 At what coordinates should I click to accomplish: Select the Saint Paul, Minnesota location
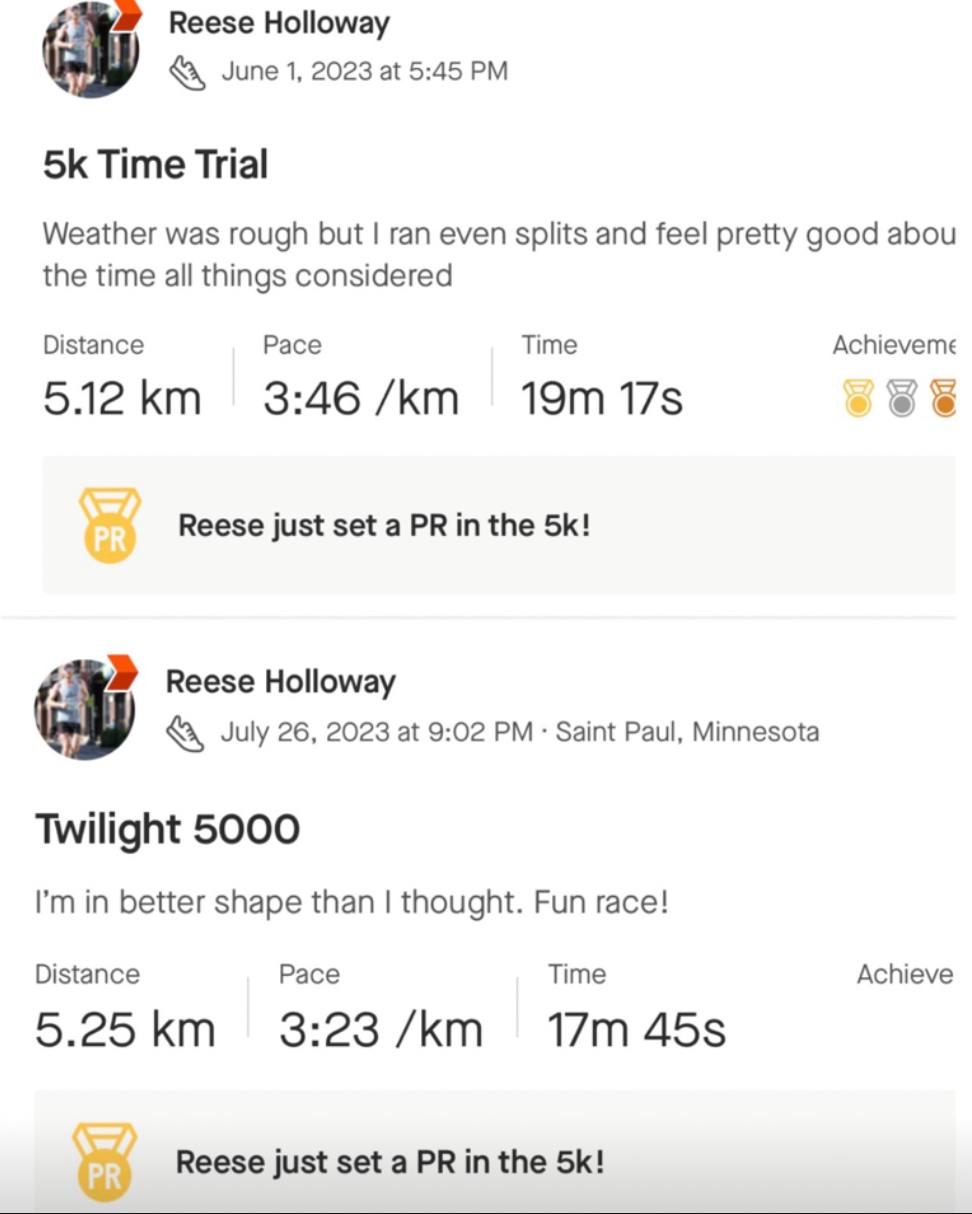687,732
